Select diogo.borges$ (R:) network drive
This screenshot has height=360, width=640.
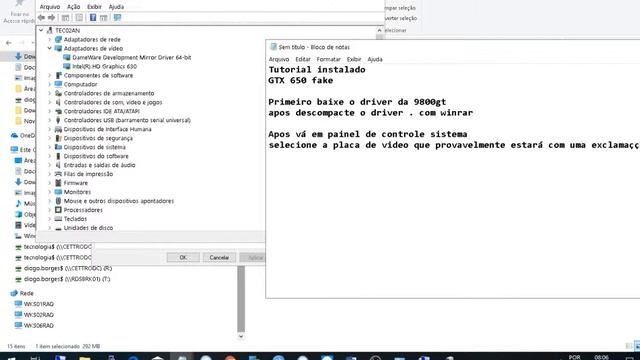(68, 269)
